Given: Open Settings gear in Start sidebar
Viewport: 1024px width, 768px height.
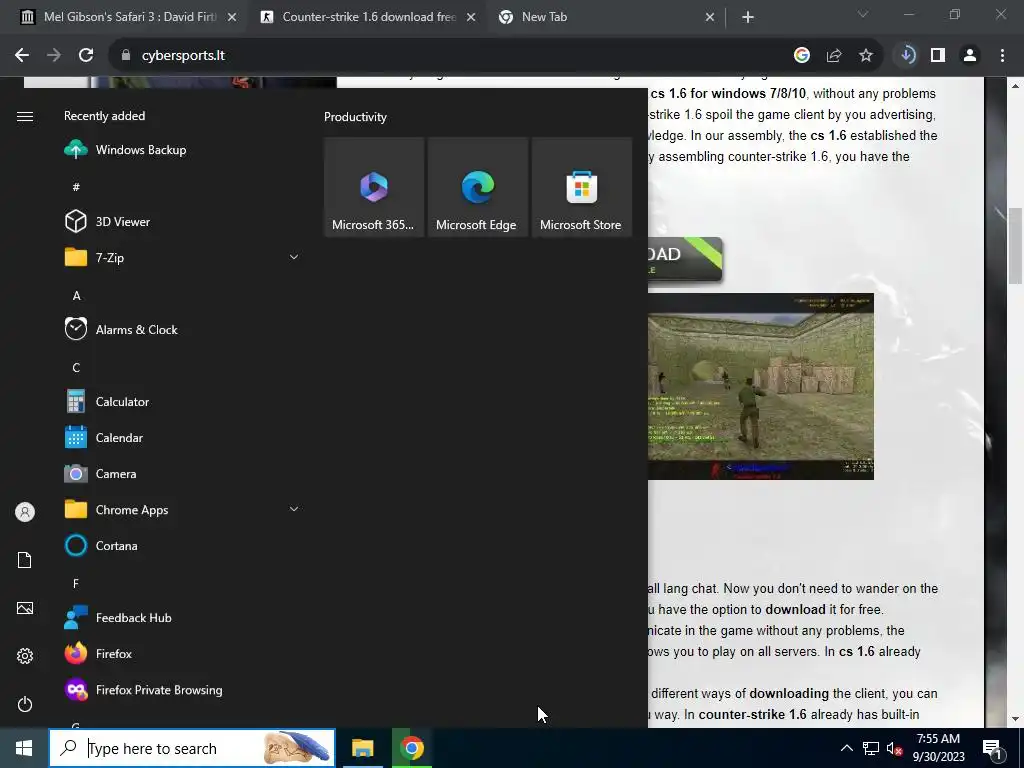Looking at the screenshot, I should click(x=25, y=656).
